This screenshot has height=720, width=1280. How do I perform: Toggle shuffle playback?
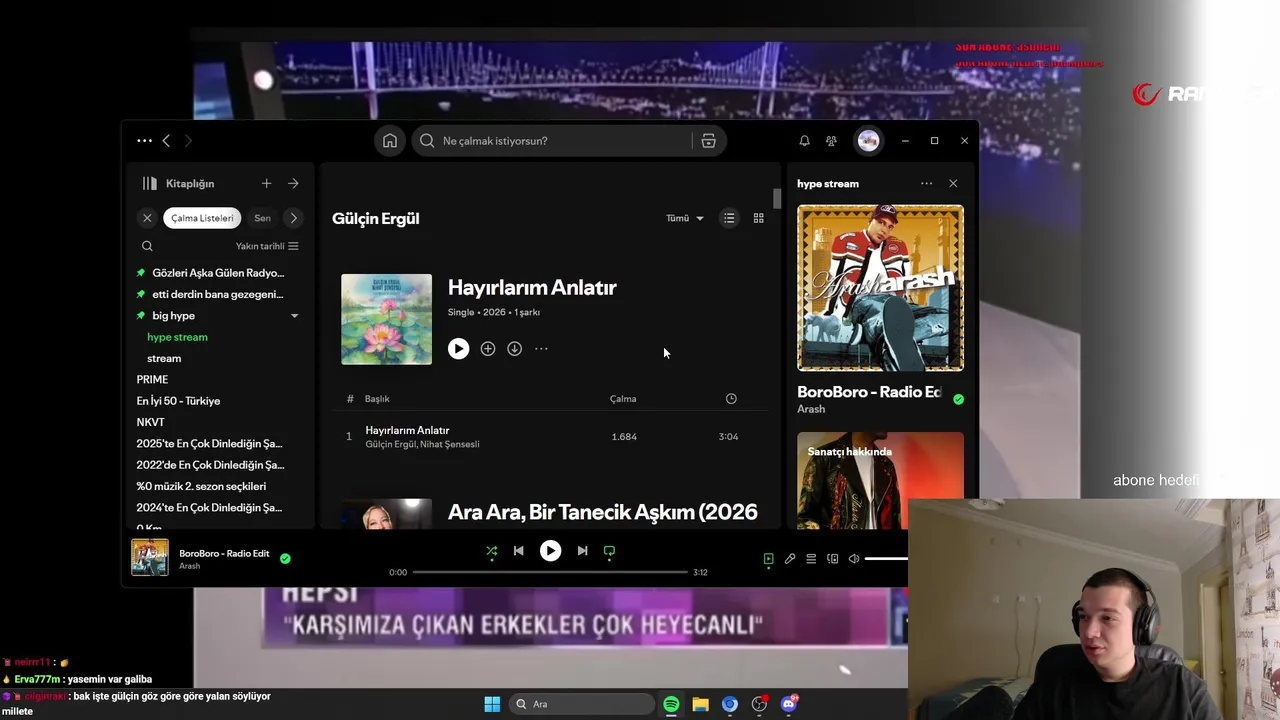coord(491,551)
